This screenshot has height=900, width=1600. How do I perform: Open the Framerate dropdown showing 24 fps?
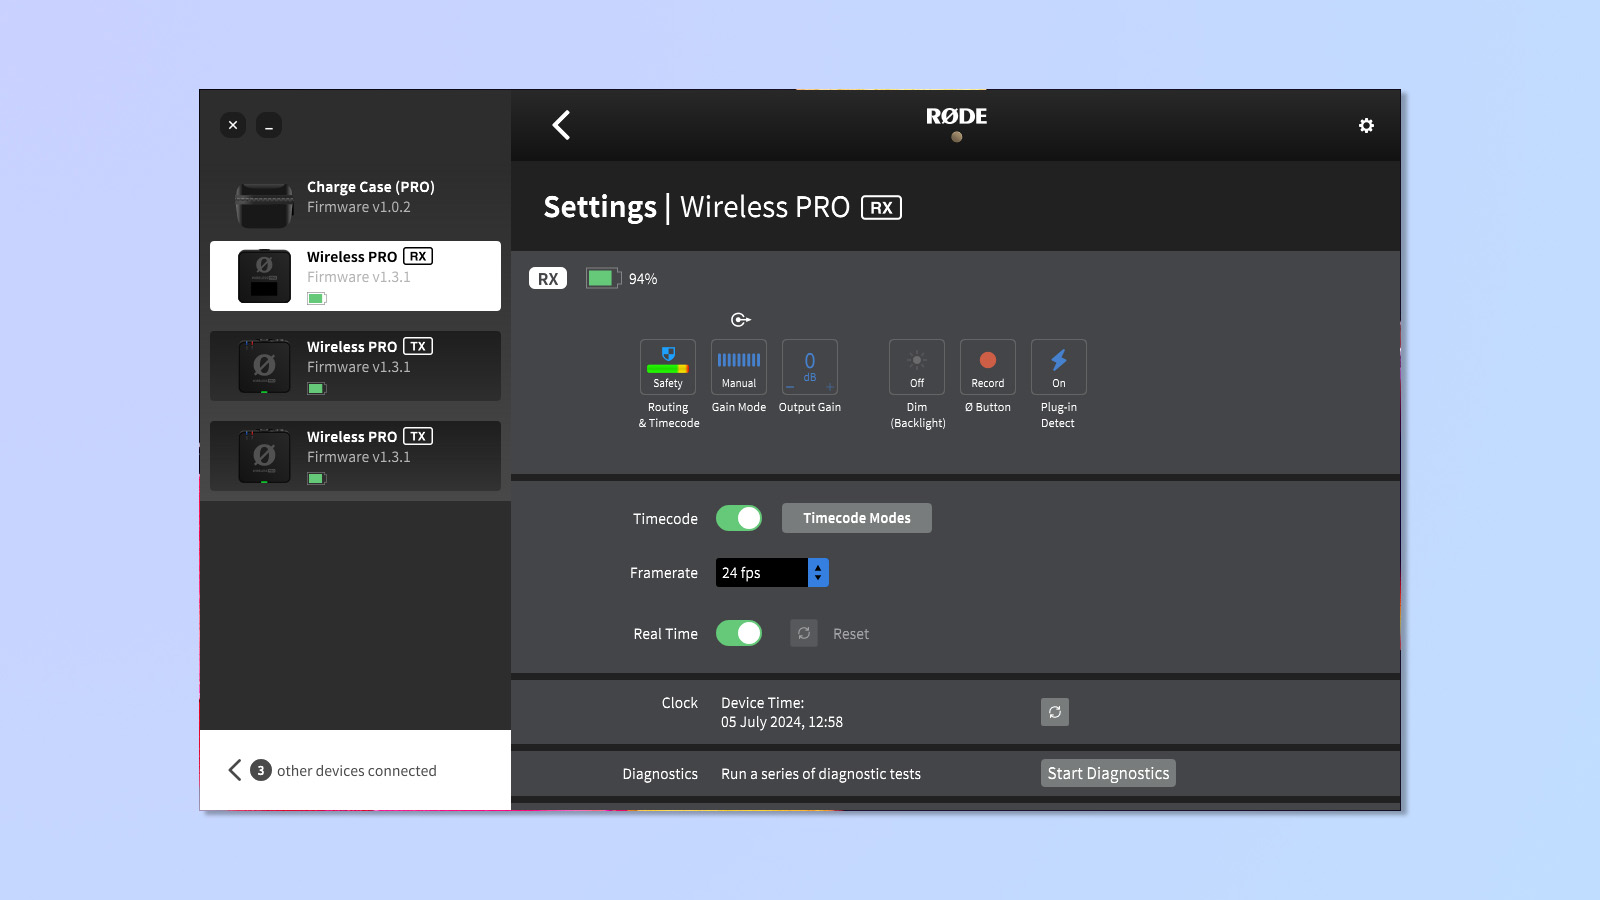tap(771, 572)
